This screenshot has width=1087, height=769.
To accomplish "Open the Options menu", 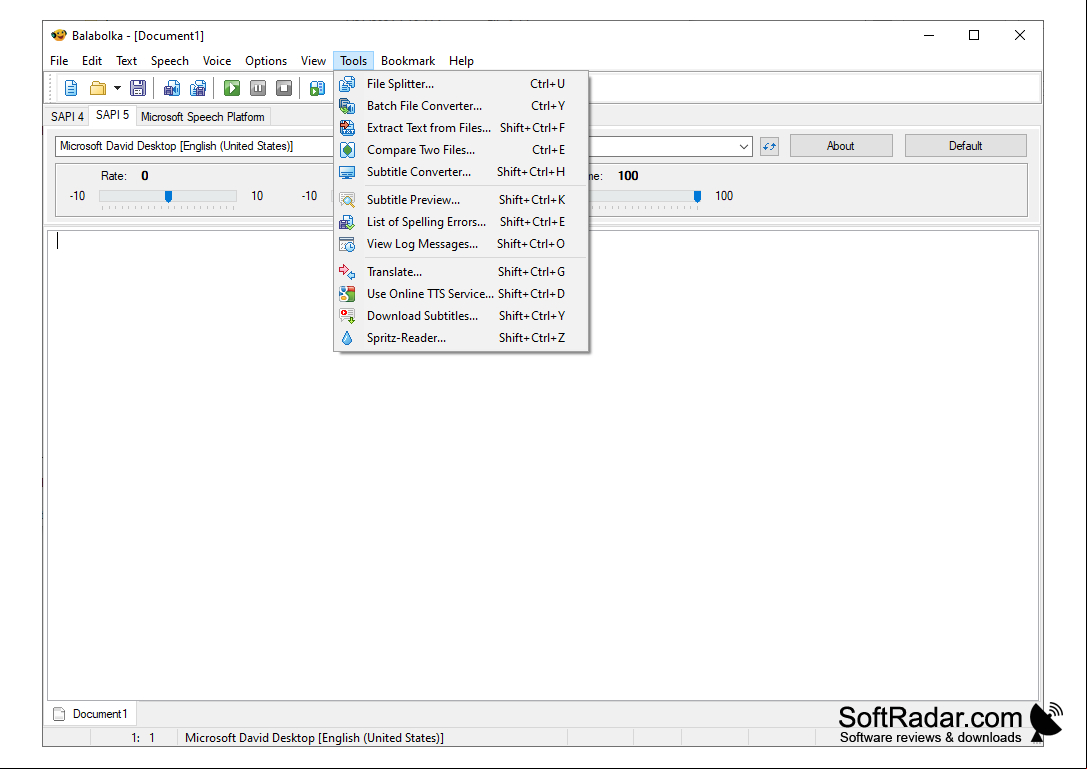I will 266,61.
